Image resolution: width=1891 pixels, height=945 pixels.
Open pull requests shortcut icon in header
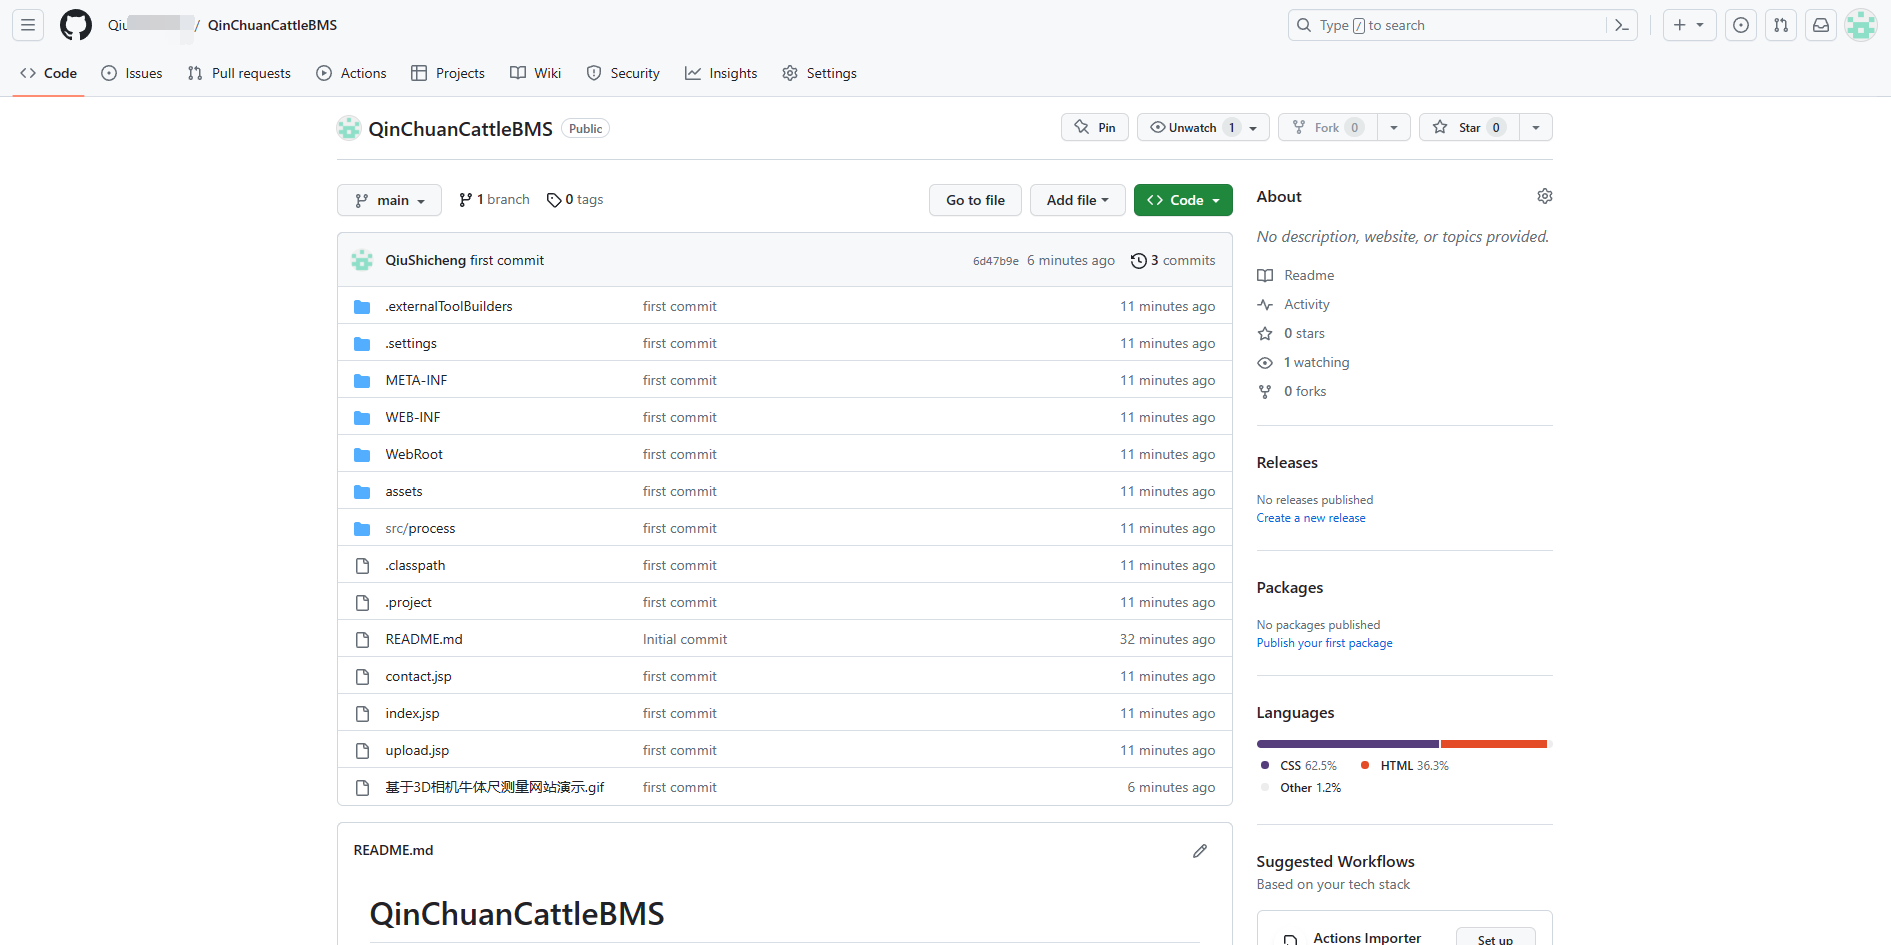1781,25
